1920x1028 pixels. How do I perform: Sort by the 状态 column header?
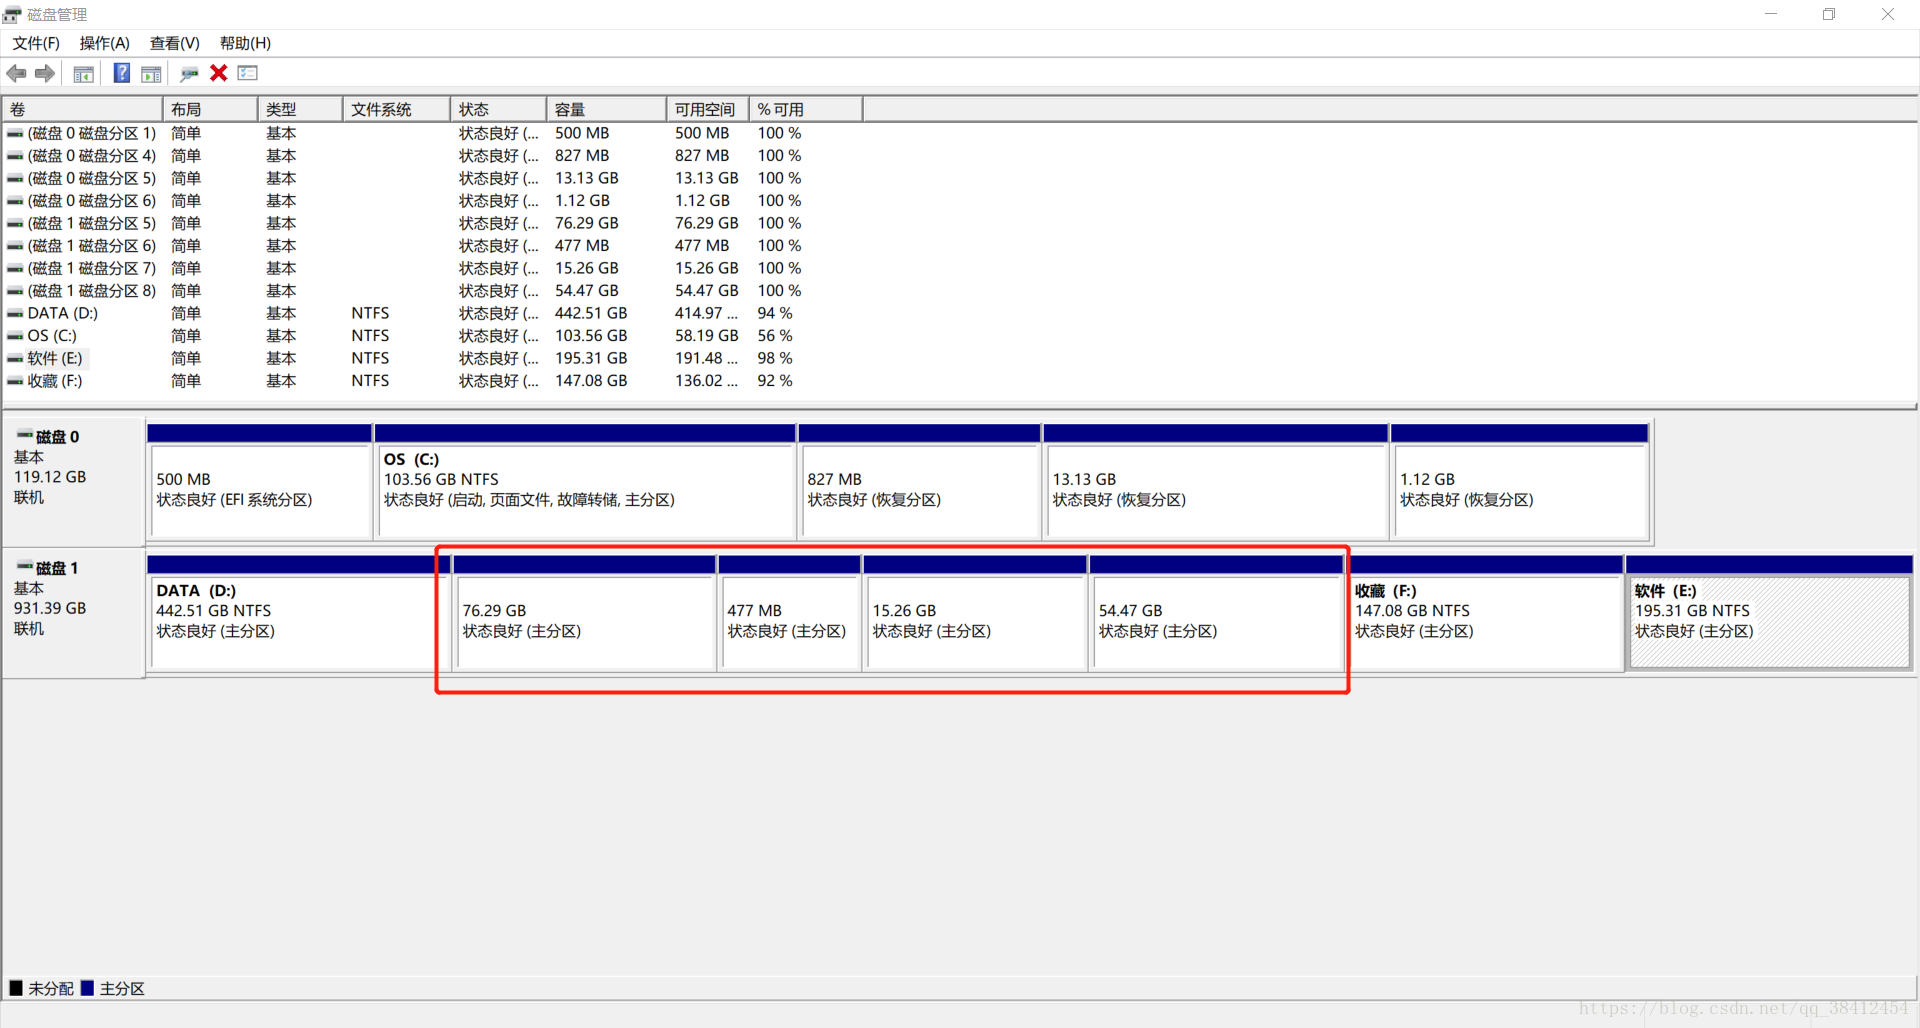tap(498, 109)
